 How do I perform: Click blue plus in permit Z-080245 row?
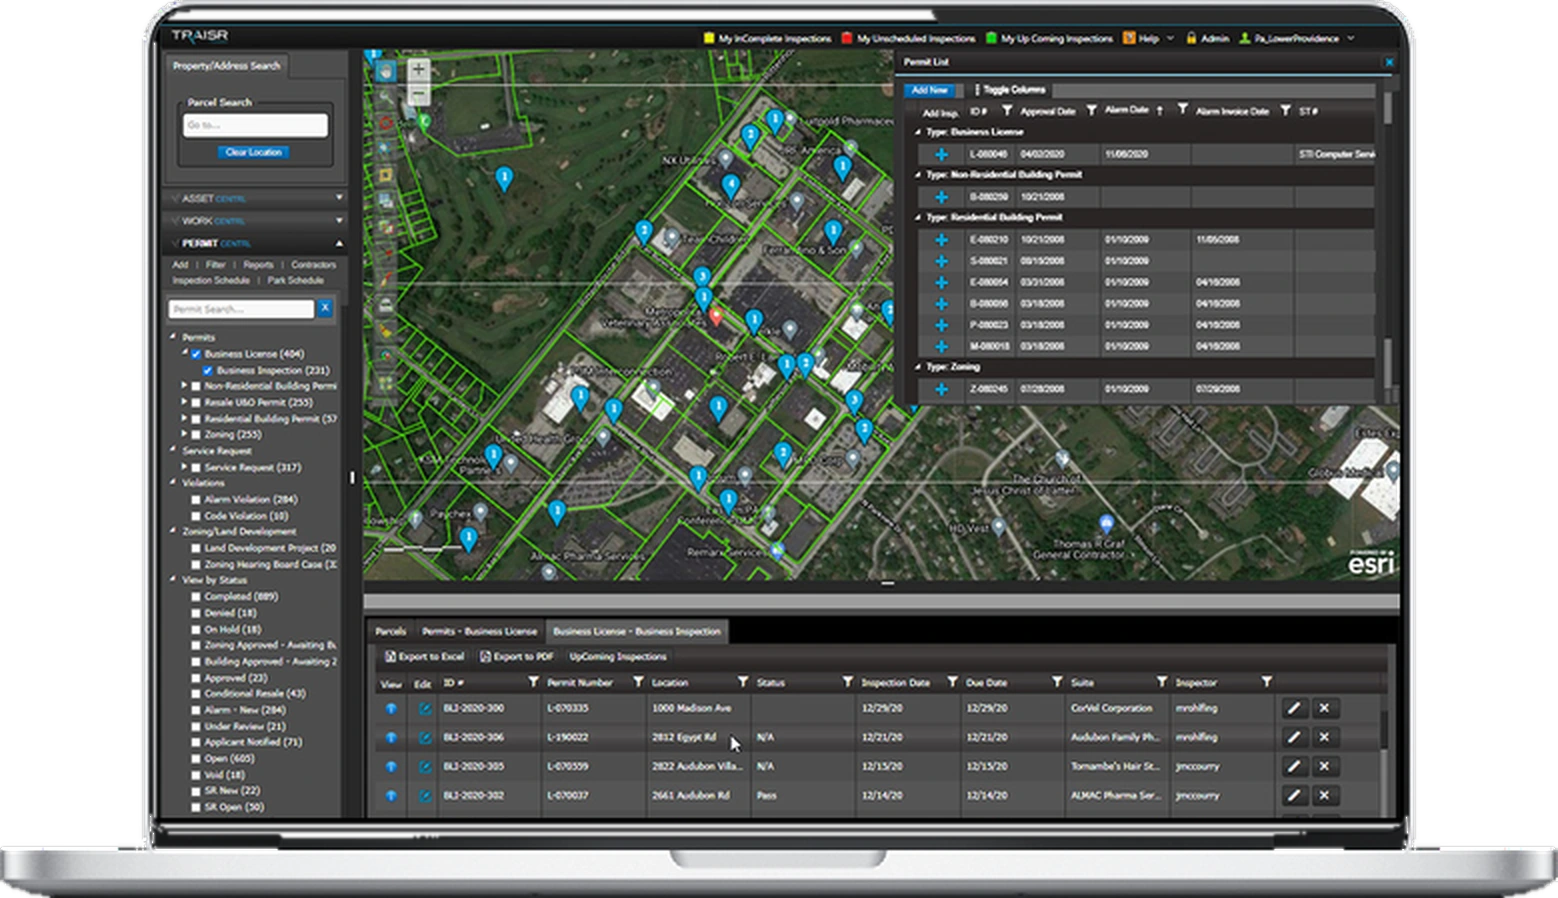tap(941, 389)
